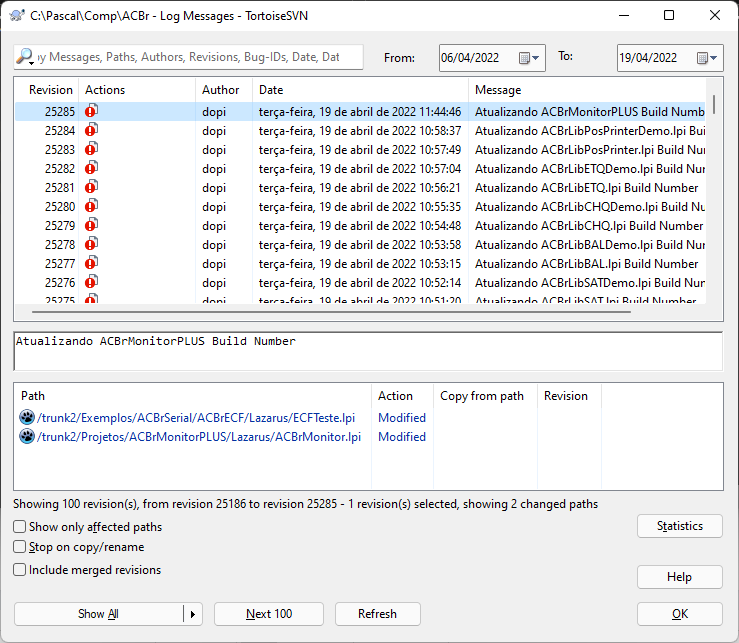Check Include merged revisions option

pyautogui.click(x=19, y=569)
